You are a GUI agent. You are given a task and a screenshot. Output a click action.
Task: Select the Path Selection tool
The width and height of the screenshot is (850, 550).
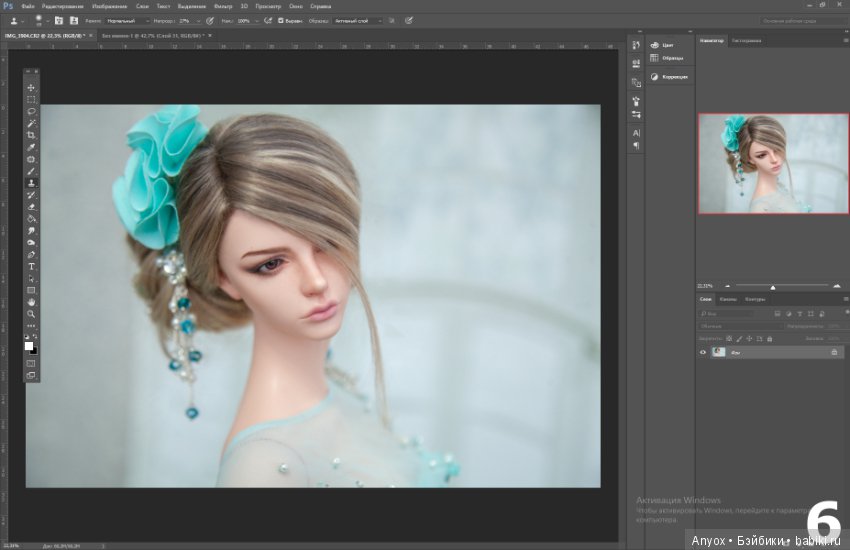[x=31, y=279]
